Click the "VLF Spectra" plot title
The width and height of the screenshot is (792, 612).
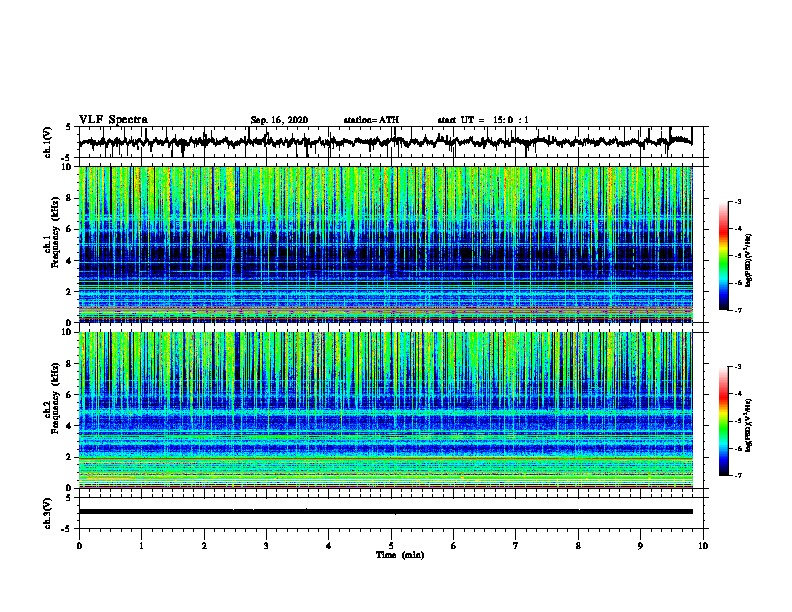(x=113, y=119)
